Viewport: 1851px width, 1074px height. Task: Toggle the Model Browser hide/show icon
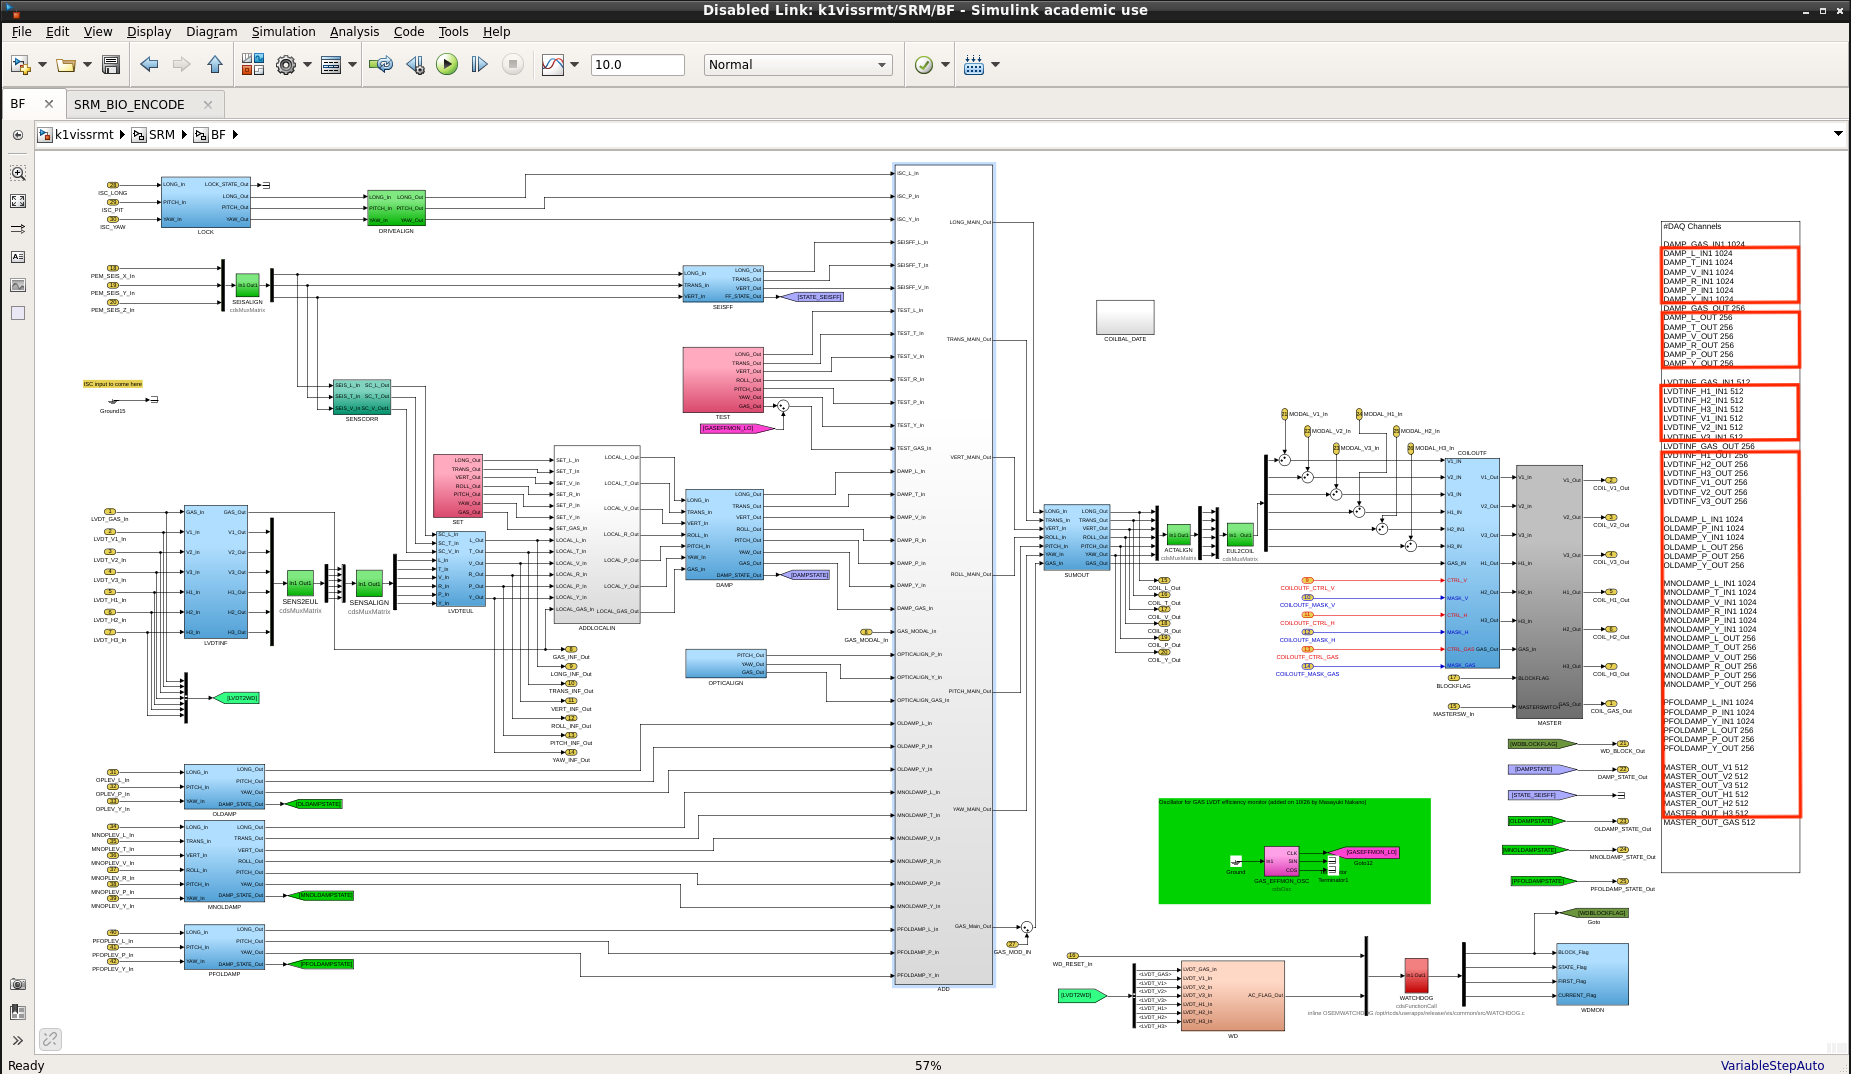click(x=18, y=135)
